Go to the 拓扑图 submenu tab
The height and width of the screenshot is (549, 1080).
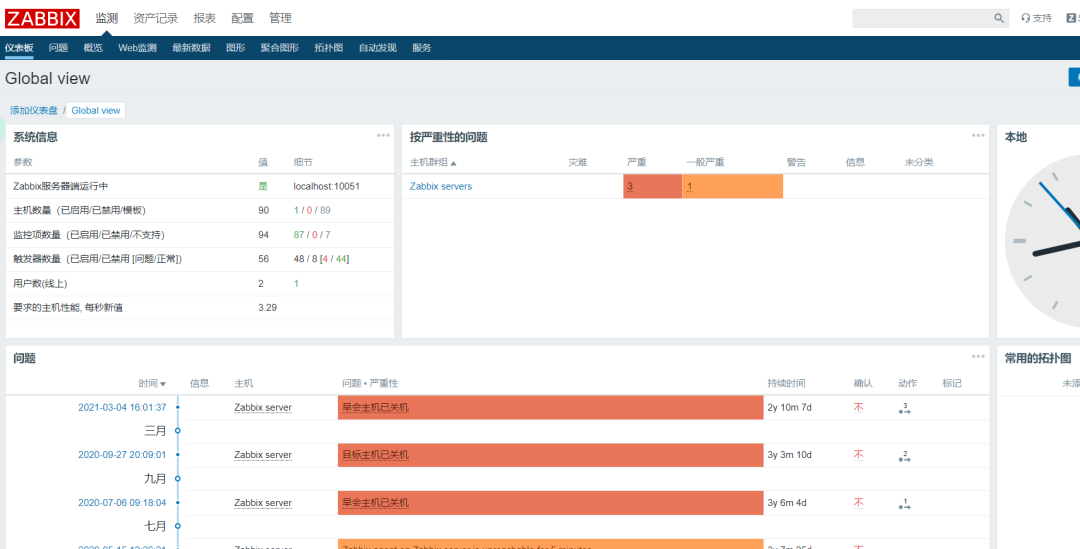click(329, 48)
